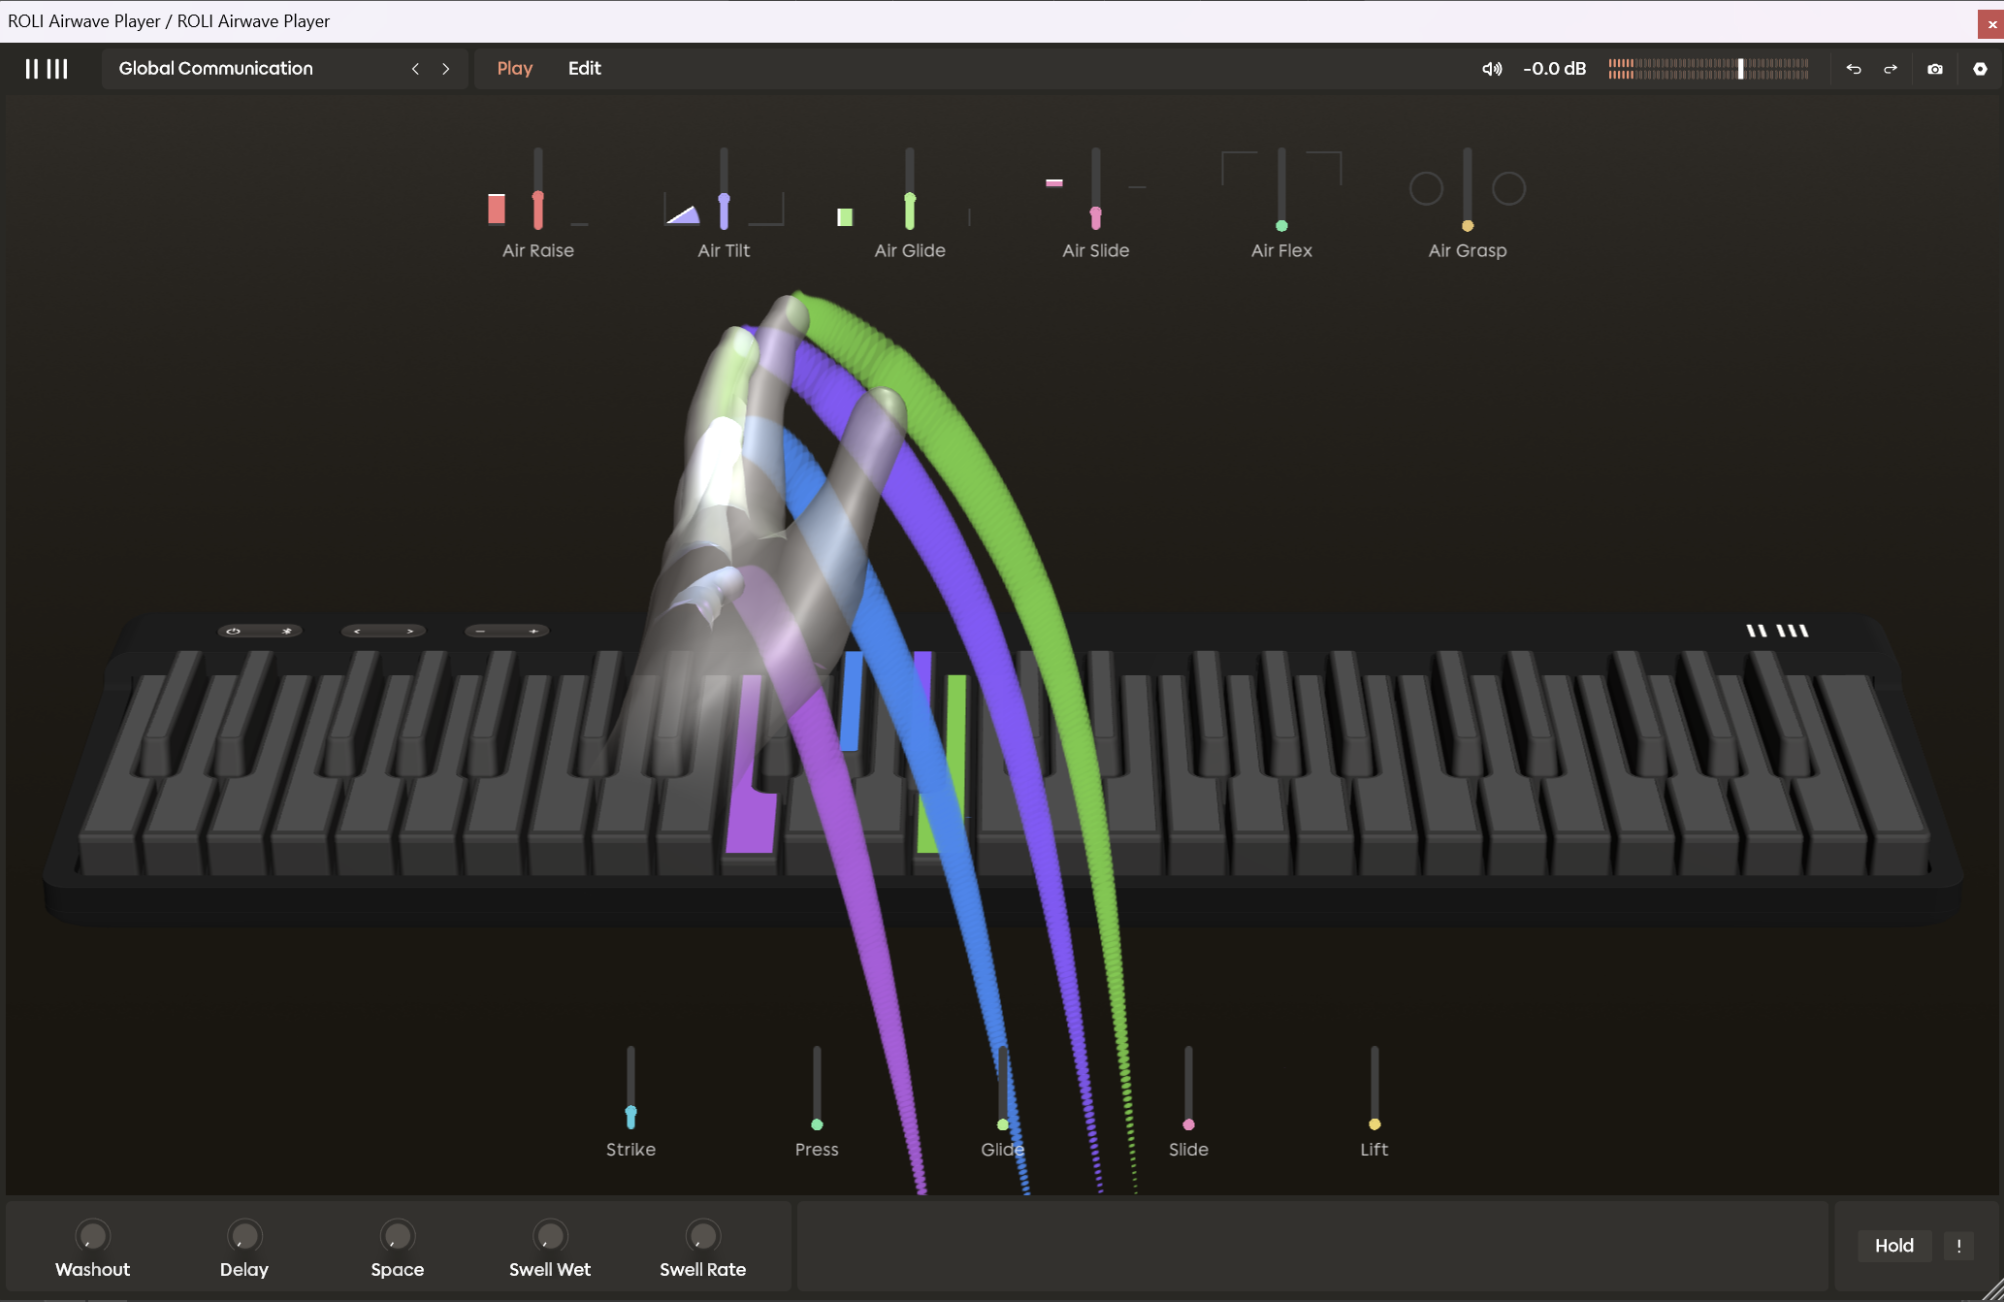Switch to the Play tab

tap(514, 69)
